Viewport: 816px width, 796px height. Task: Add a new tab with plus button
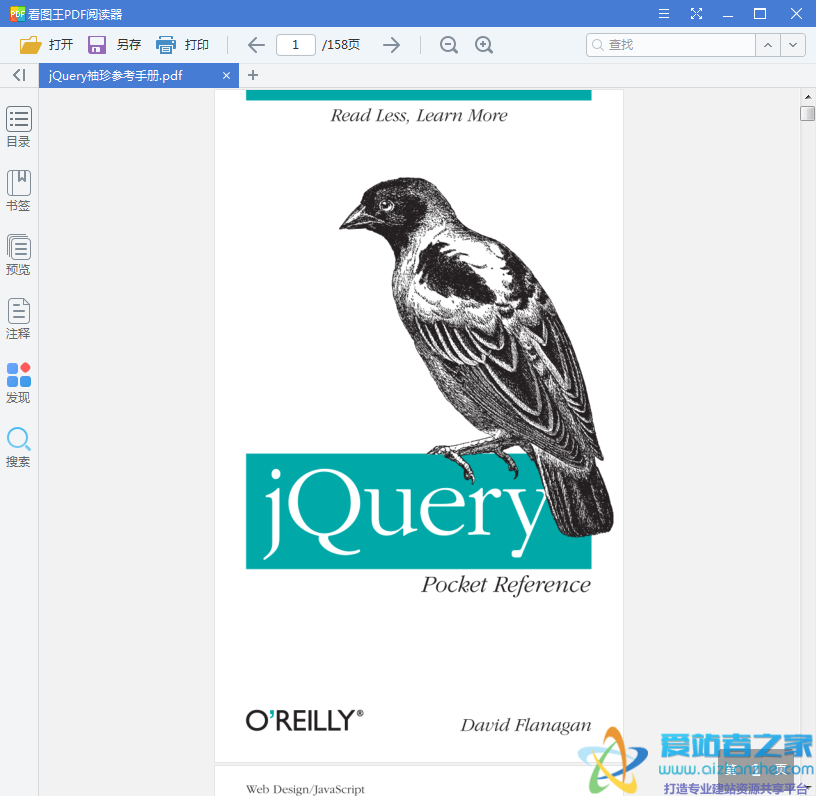(x=253, y=75)
